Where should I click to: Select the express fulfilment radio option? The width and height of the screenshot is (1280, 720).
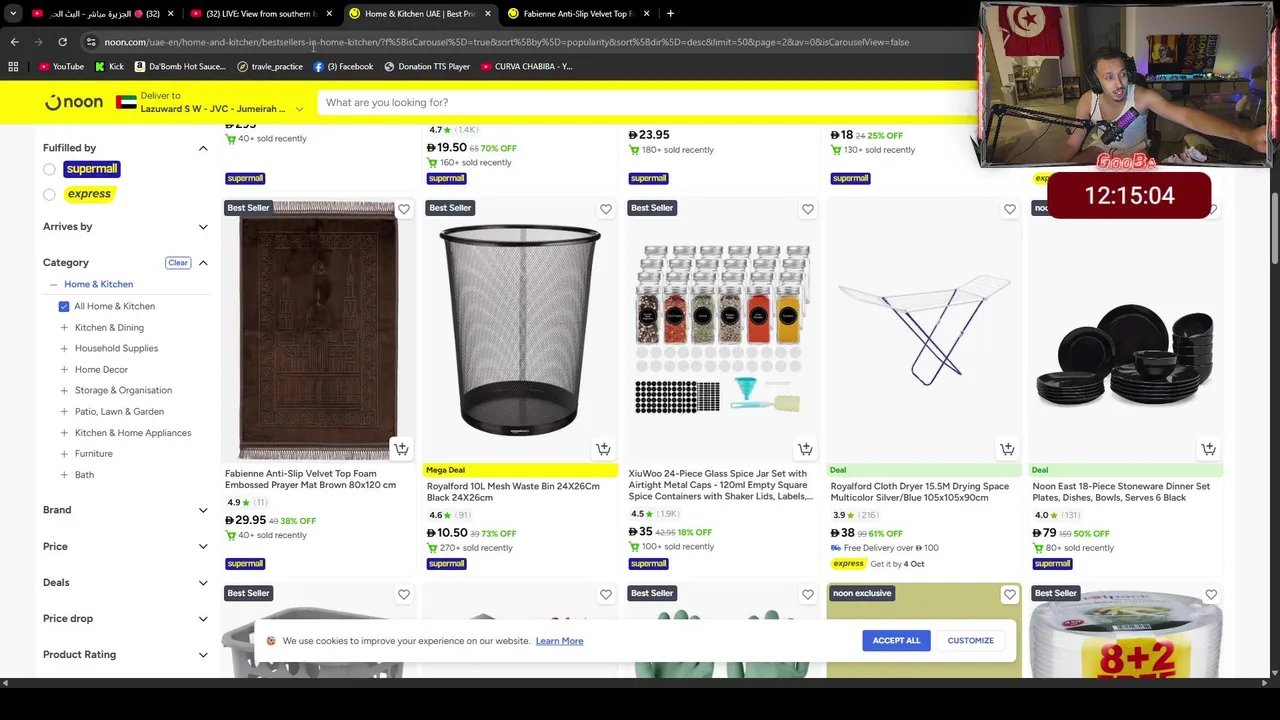(x=49, y=194)
